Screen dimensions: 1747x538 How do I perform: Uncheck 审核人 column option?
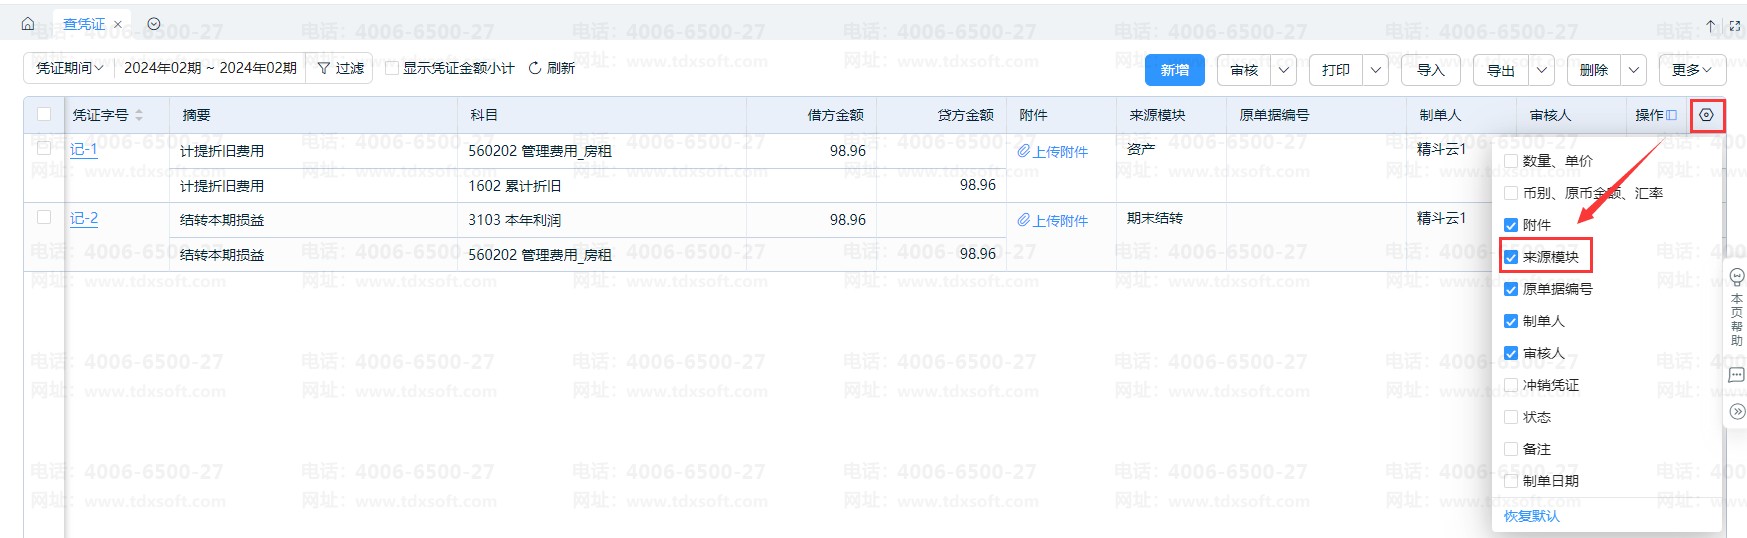tap(1511, 353)
